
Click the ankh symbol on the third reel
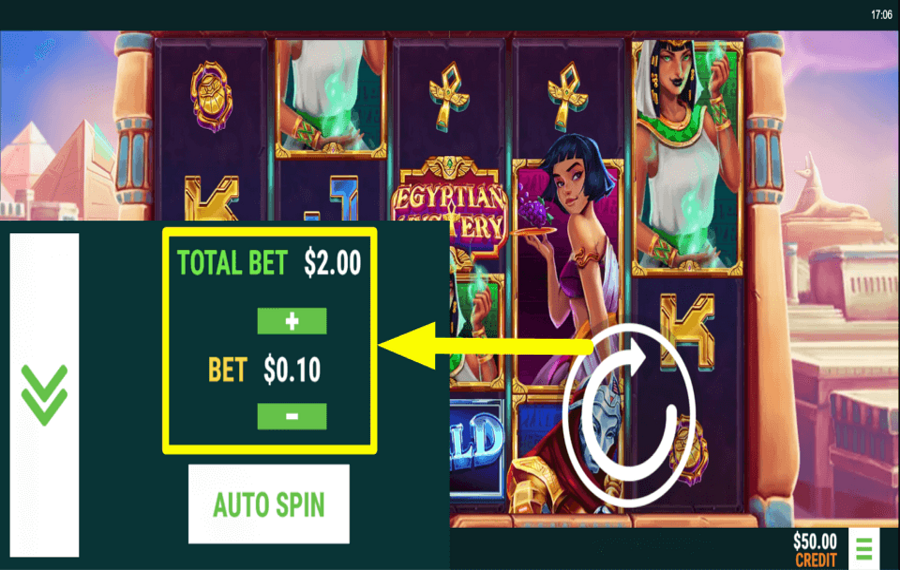point(449,95)
